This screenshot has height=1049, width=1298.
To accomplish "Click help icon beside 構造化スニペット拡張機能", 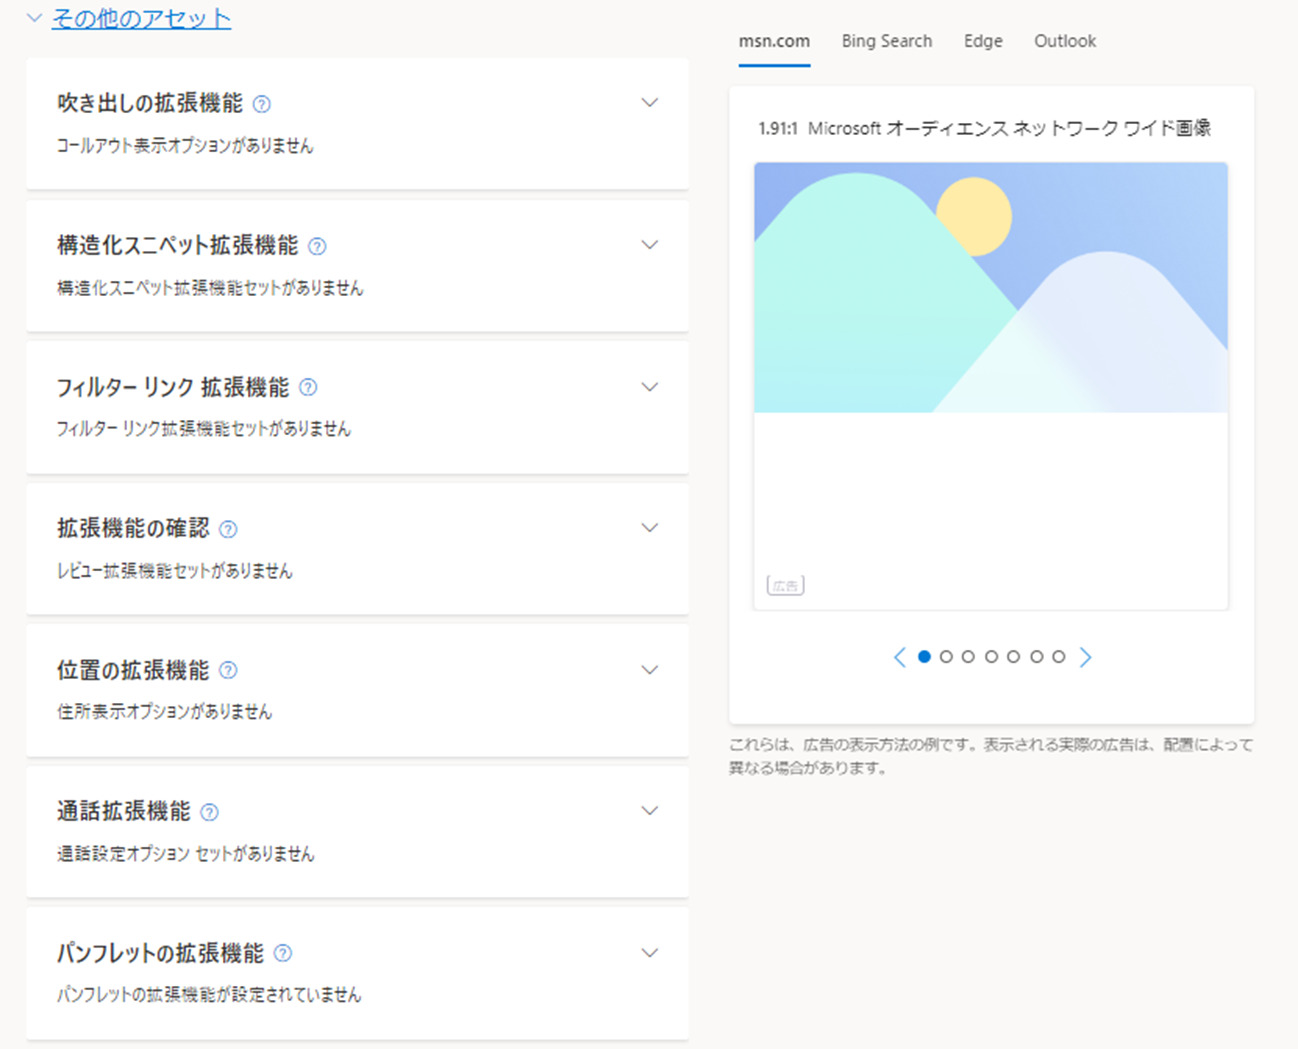I will (317, 246).
